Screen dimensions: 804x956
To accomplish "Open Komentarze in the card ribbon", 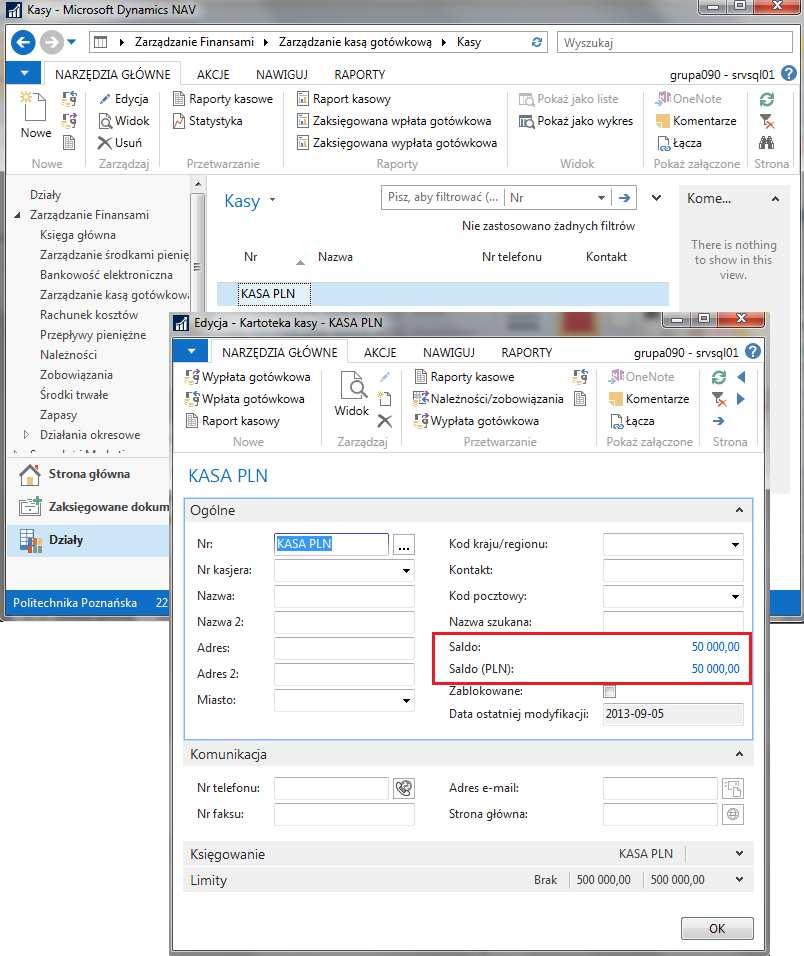I will [649, 399].
